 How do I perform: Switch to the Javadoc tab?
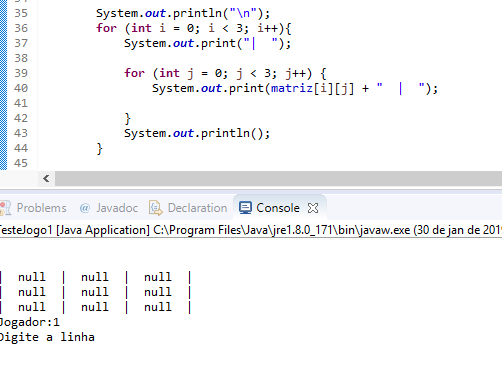coord(109,208)
